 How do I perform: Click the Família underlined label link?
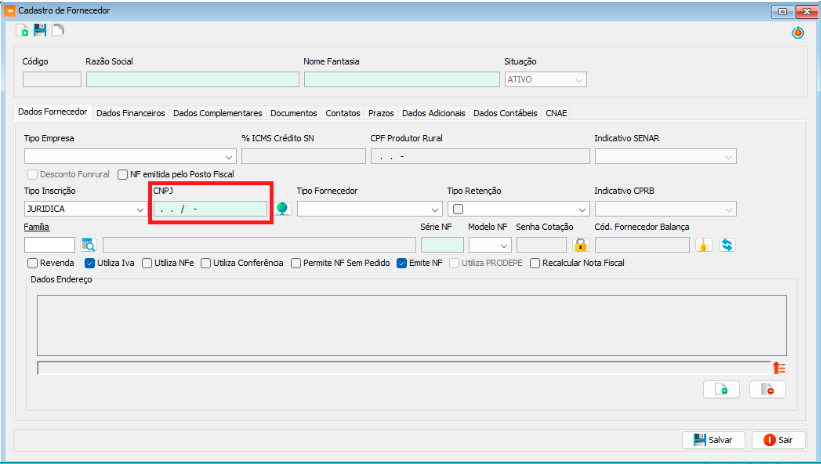(x=36, y=227)
